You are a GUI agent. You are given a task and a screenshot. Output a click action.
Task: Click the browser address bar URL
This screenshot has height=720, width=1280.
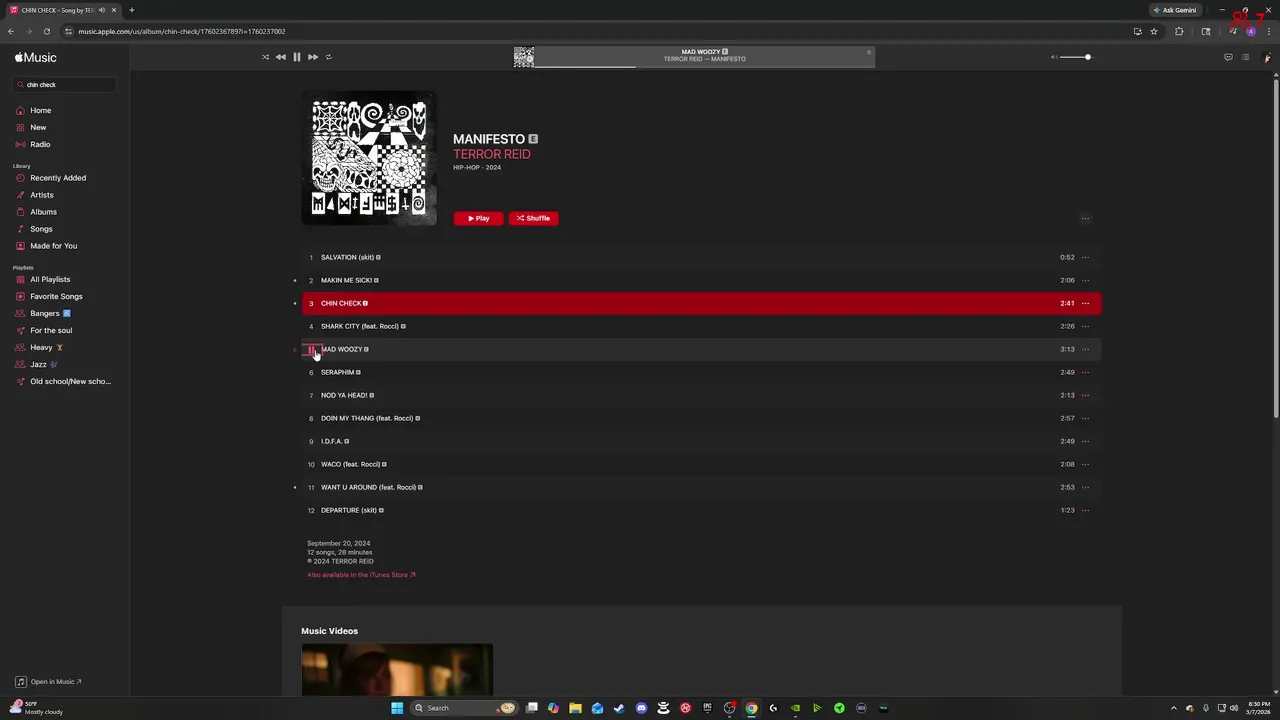[181, 31]
